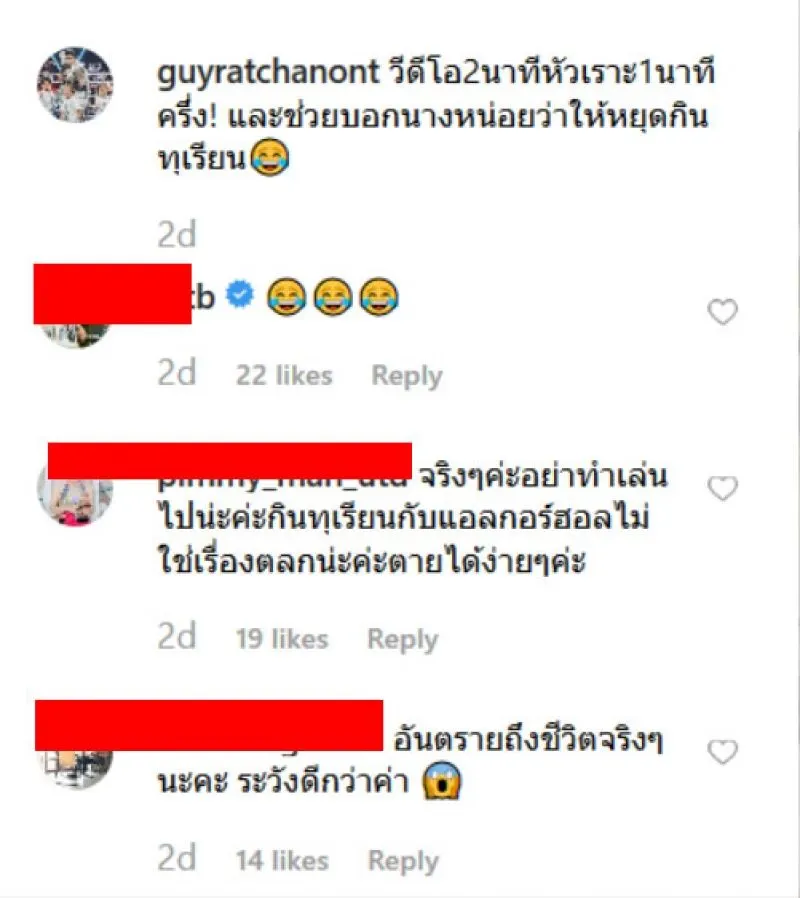Click the 2d timestamp beside 14 likes
The height and width of the screenshot is (898, 800).
(176, 857)
